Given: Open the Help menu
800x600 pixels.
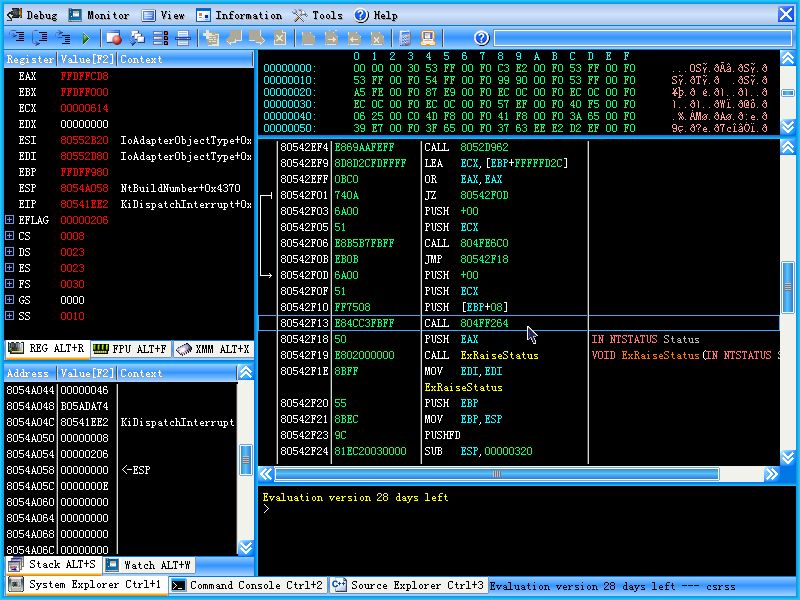Looking at the screenshot, I should [376, 15].
